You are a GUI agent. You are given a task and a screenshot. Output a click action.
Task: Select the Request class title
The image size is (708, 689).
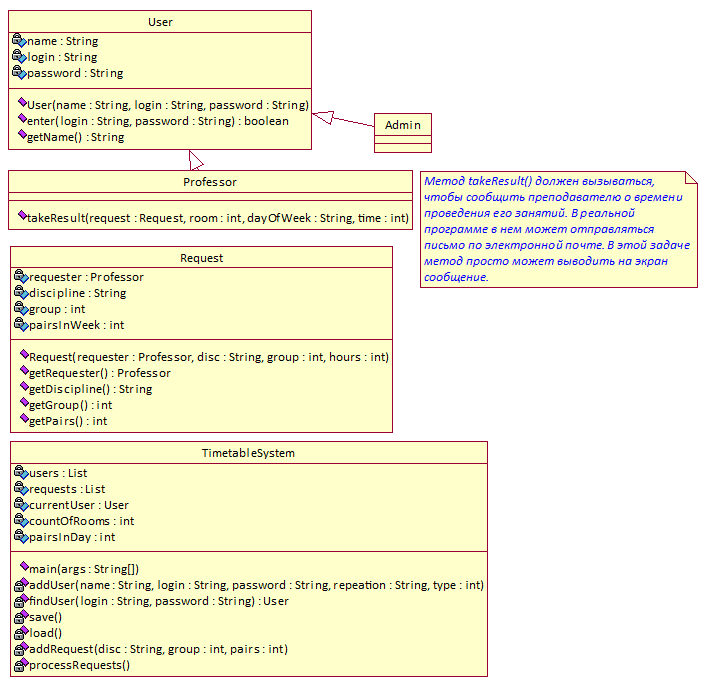click(x=201, y=258)
